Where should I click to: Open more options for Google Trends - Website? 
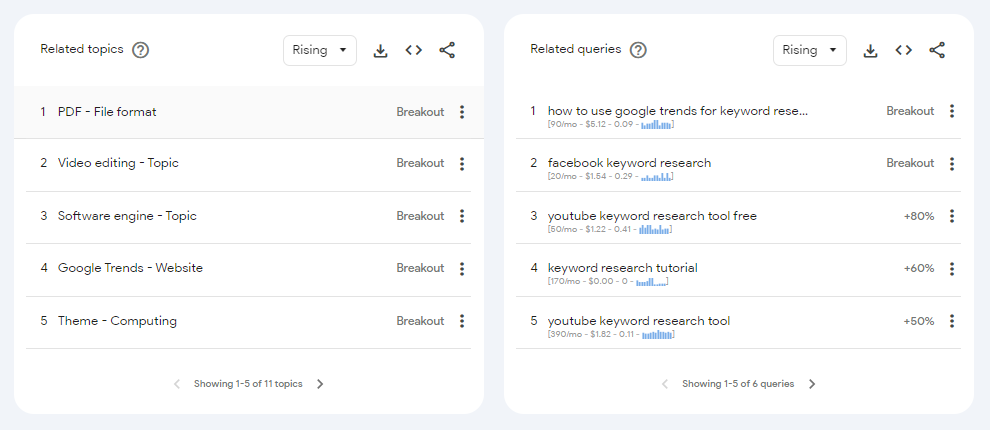tap(462, 268)
